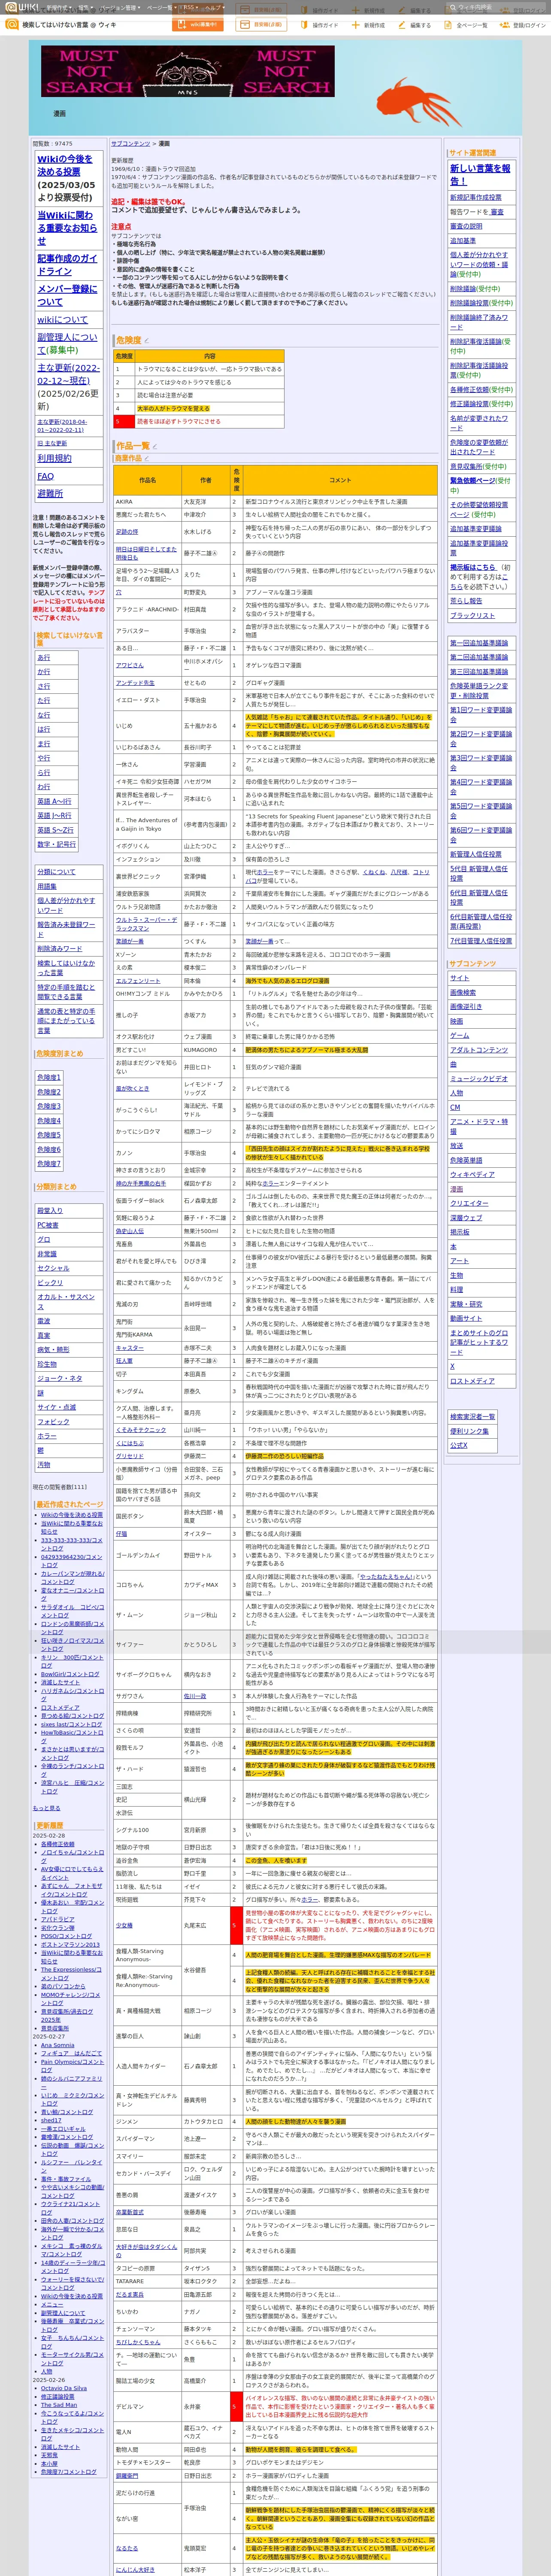Image resolution: width=551 pixels, height=2576 pixels.
Task: Open the PC被害 category link
Action: 48,1225
